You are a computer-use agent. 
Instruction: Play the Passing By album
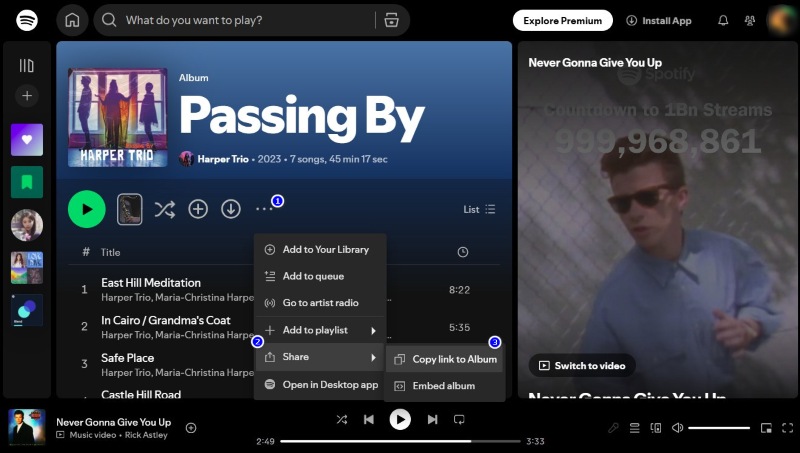87,209
